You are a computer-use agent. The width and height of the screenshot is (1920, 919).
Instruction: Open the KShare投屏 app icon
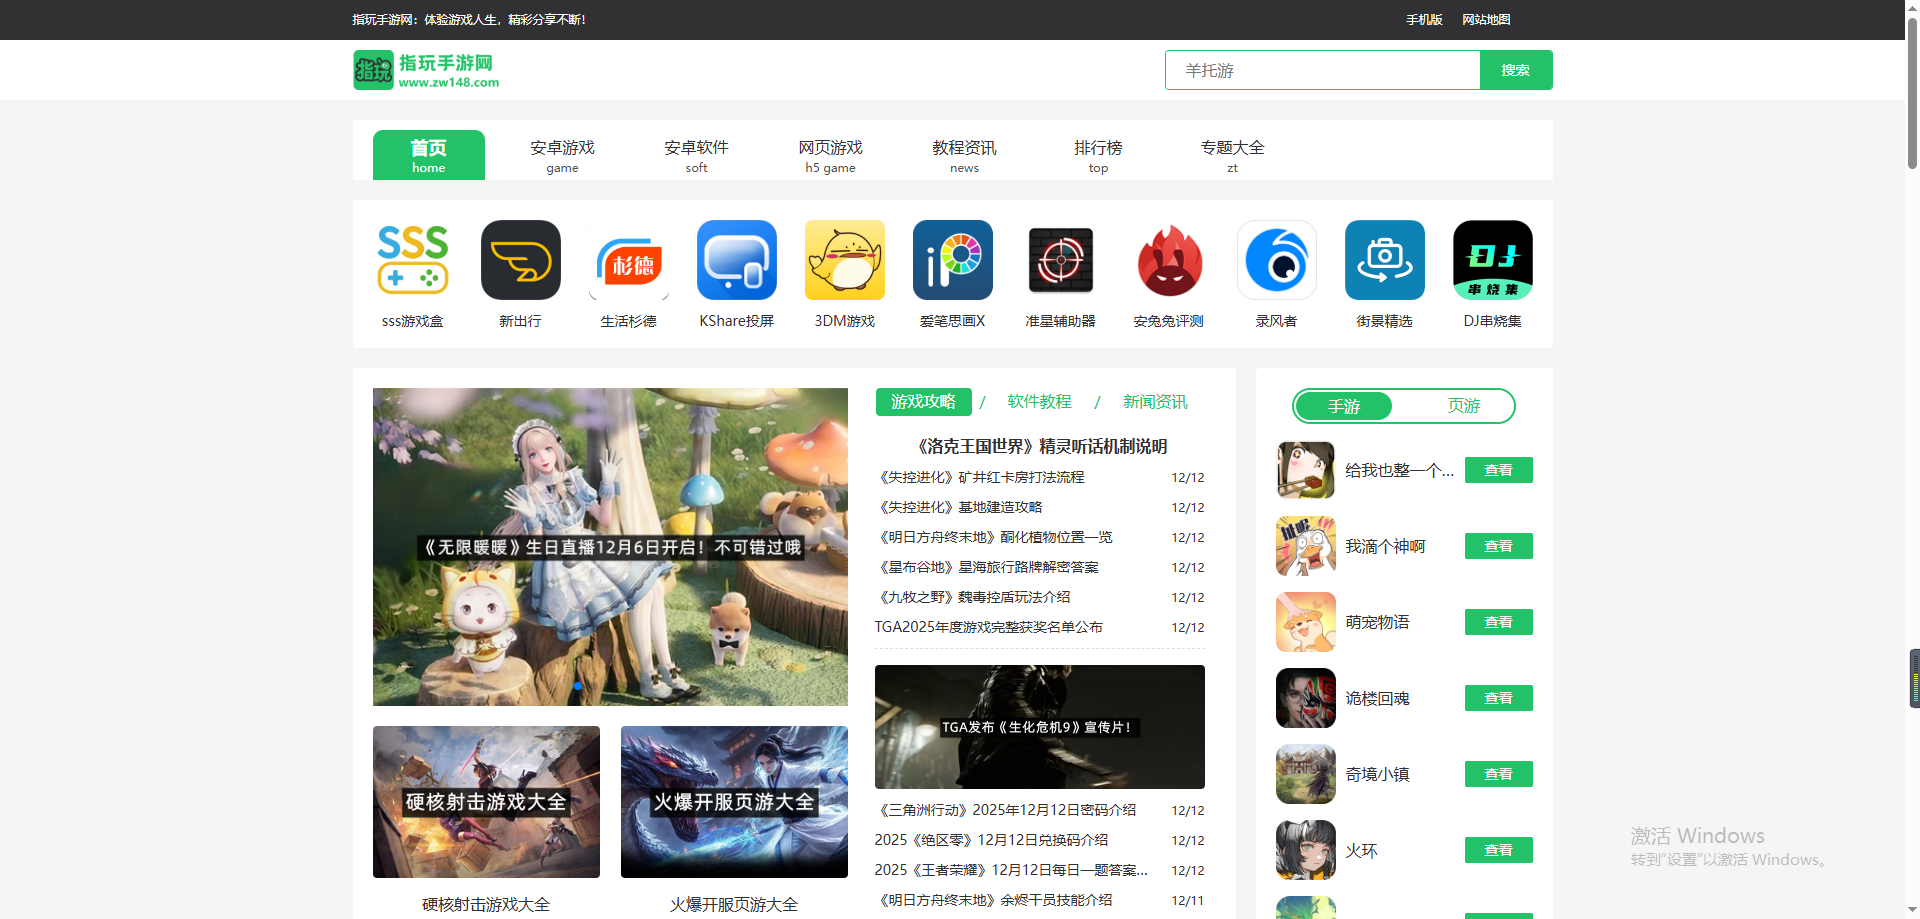point(736,260)
